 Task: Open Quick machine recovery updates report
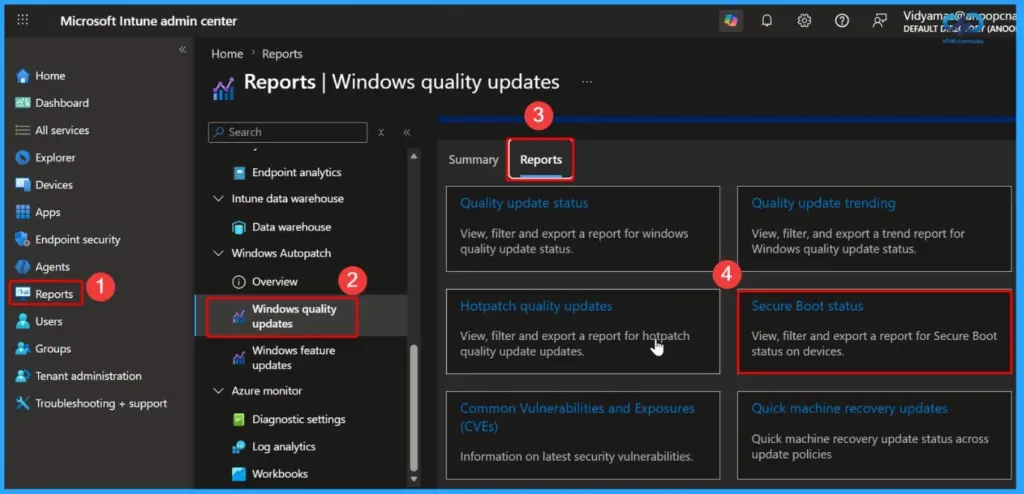click(x=849, y=408)
